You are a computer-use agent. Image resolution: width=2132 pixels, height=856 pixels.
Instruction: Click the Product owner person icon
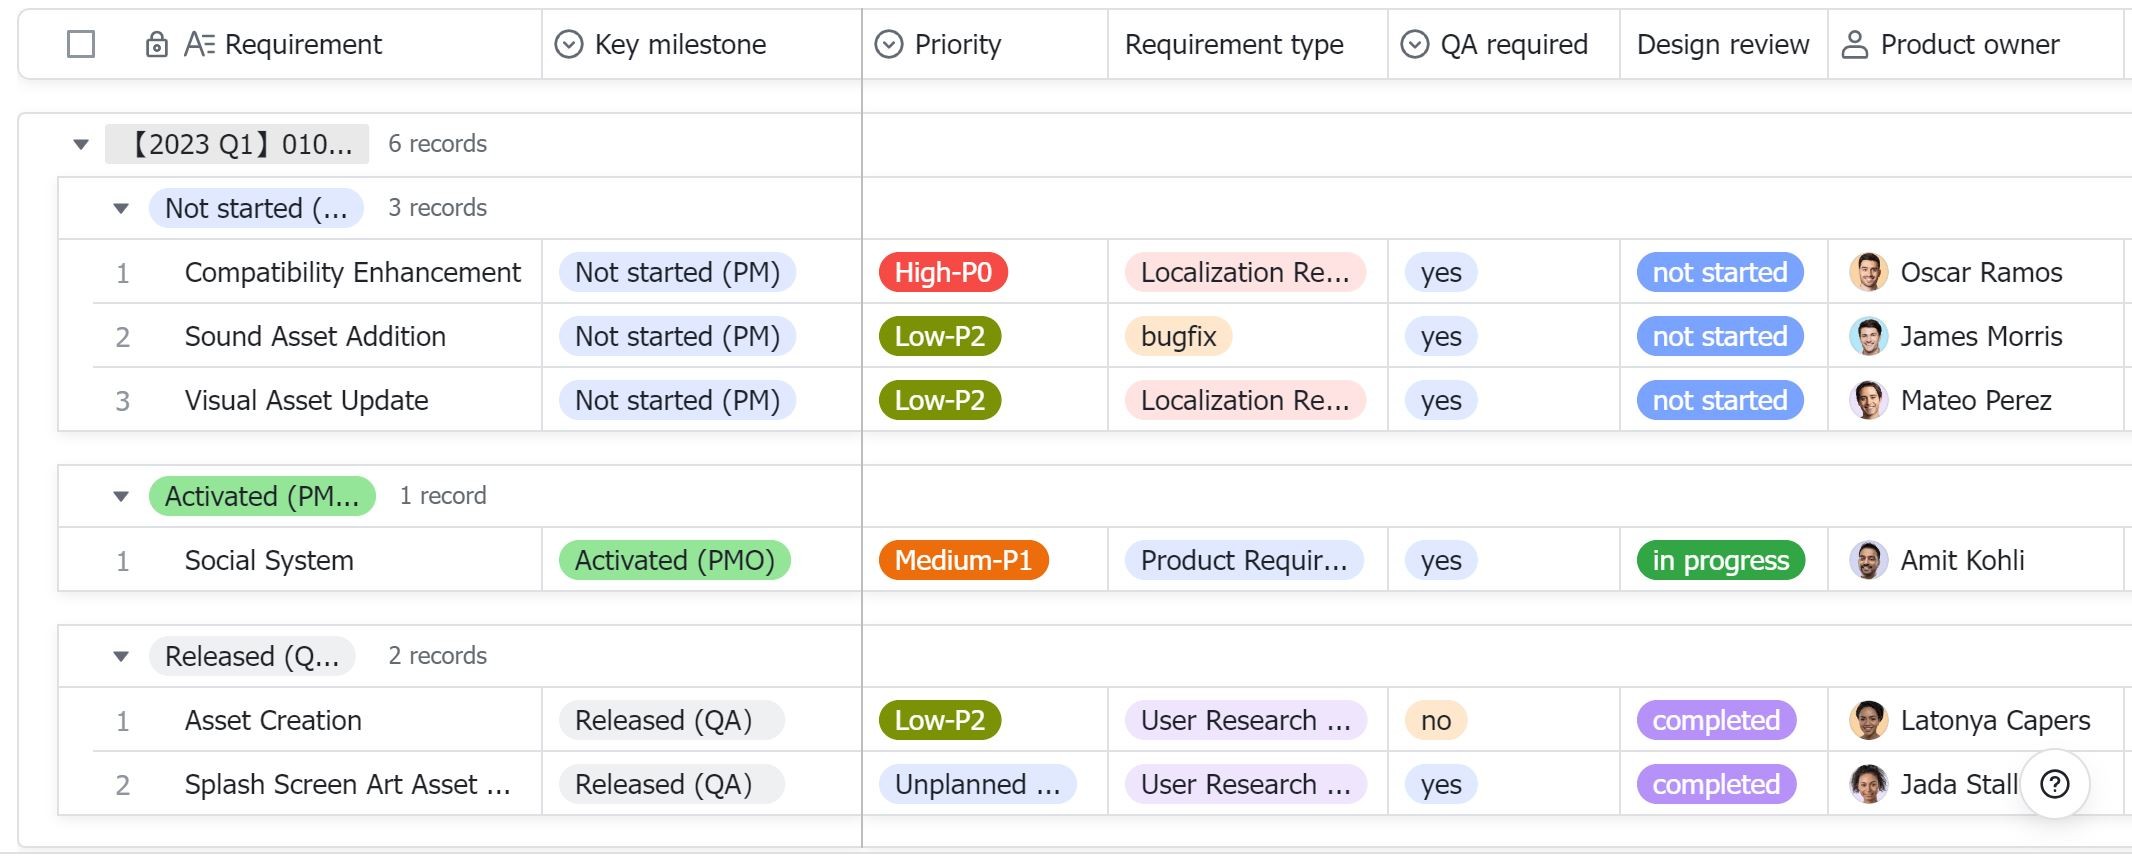pyautogui.click(x=1855, y=45)
